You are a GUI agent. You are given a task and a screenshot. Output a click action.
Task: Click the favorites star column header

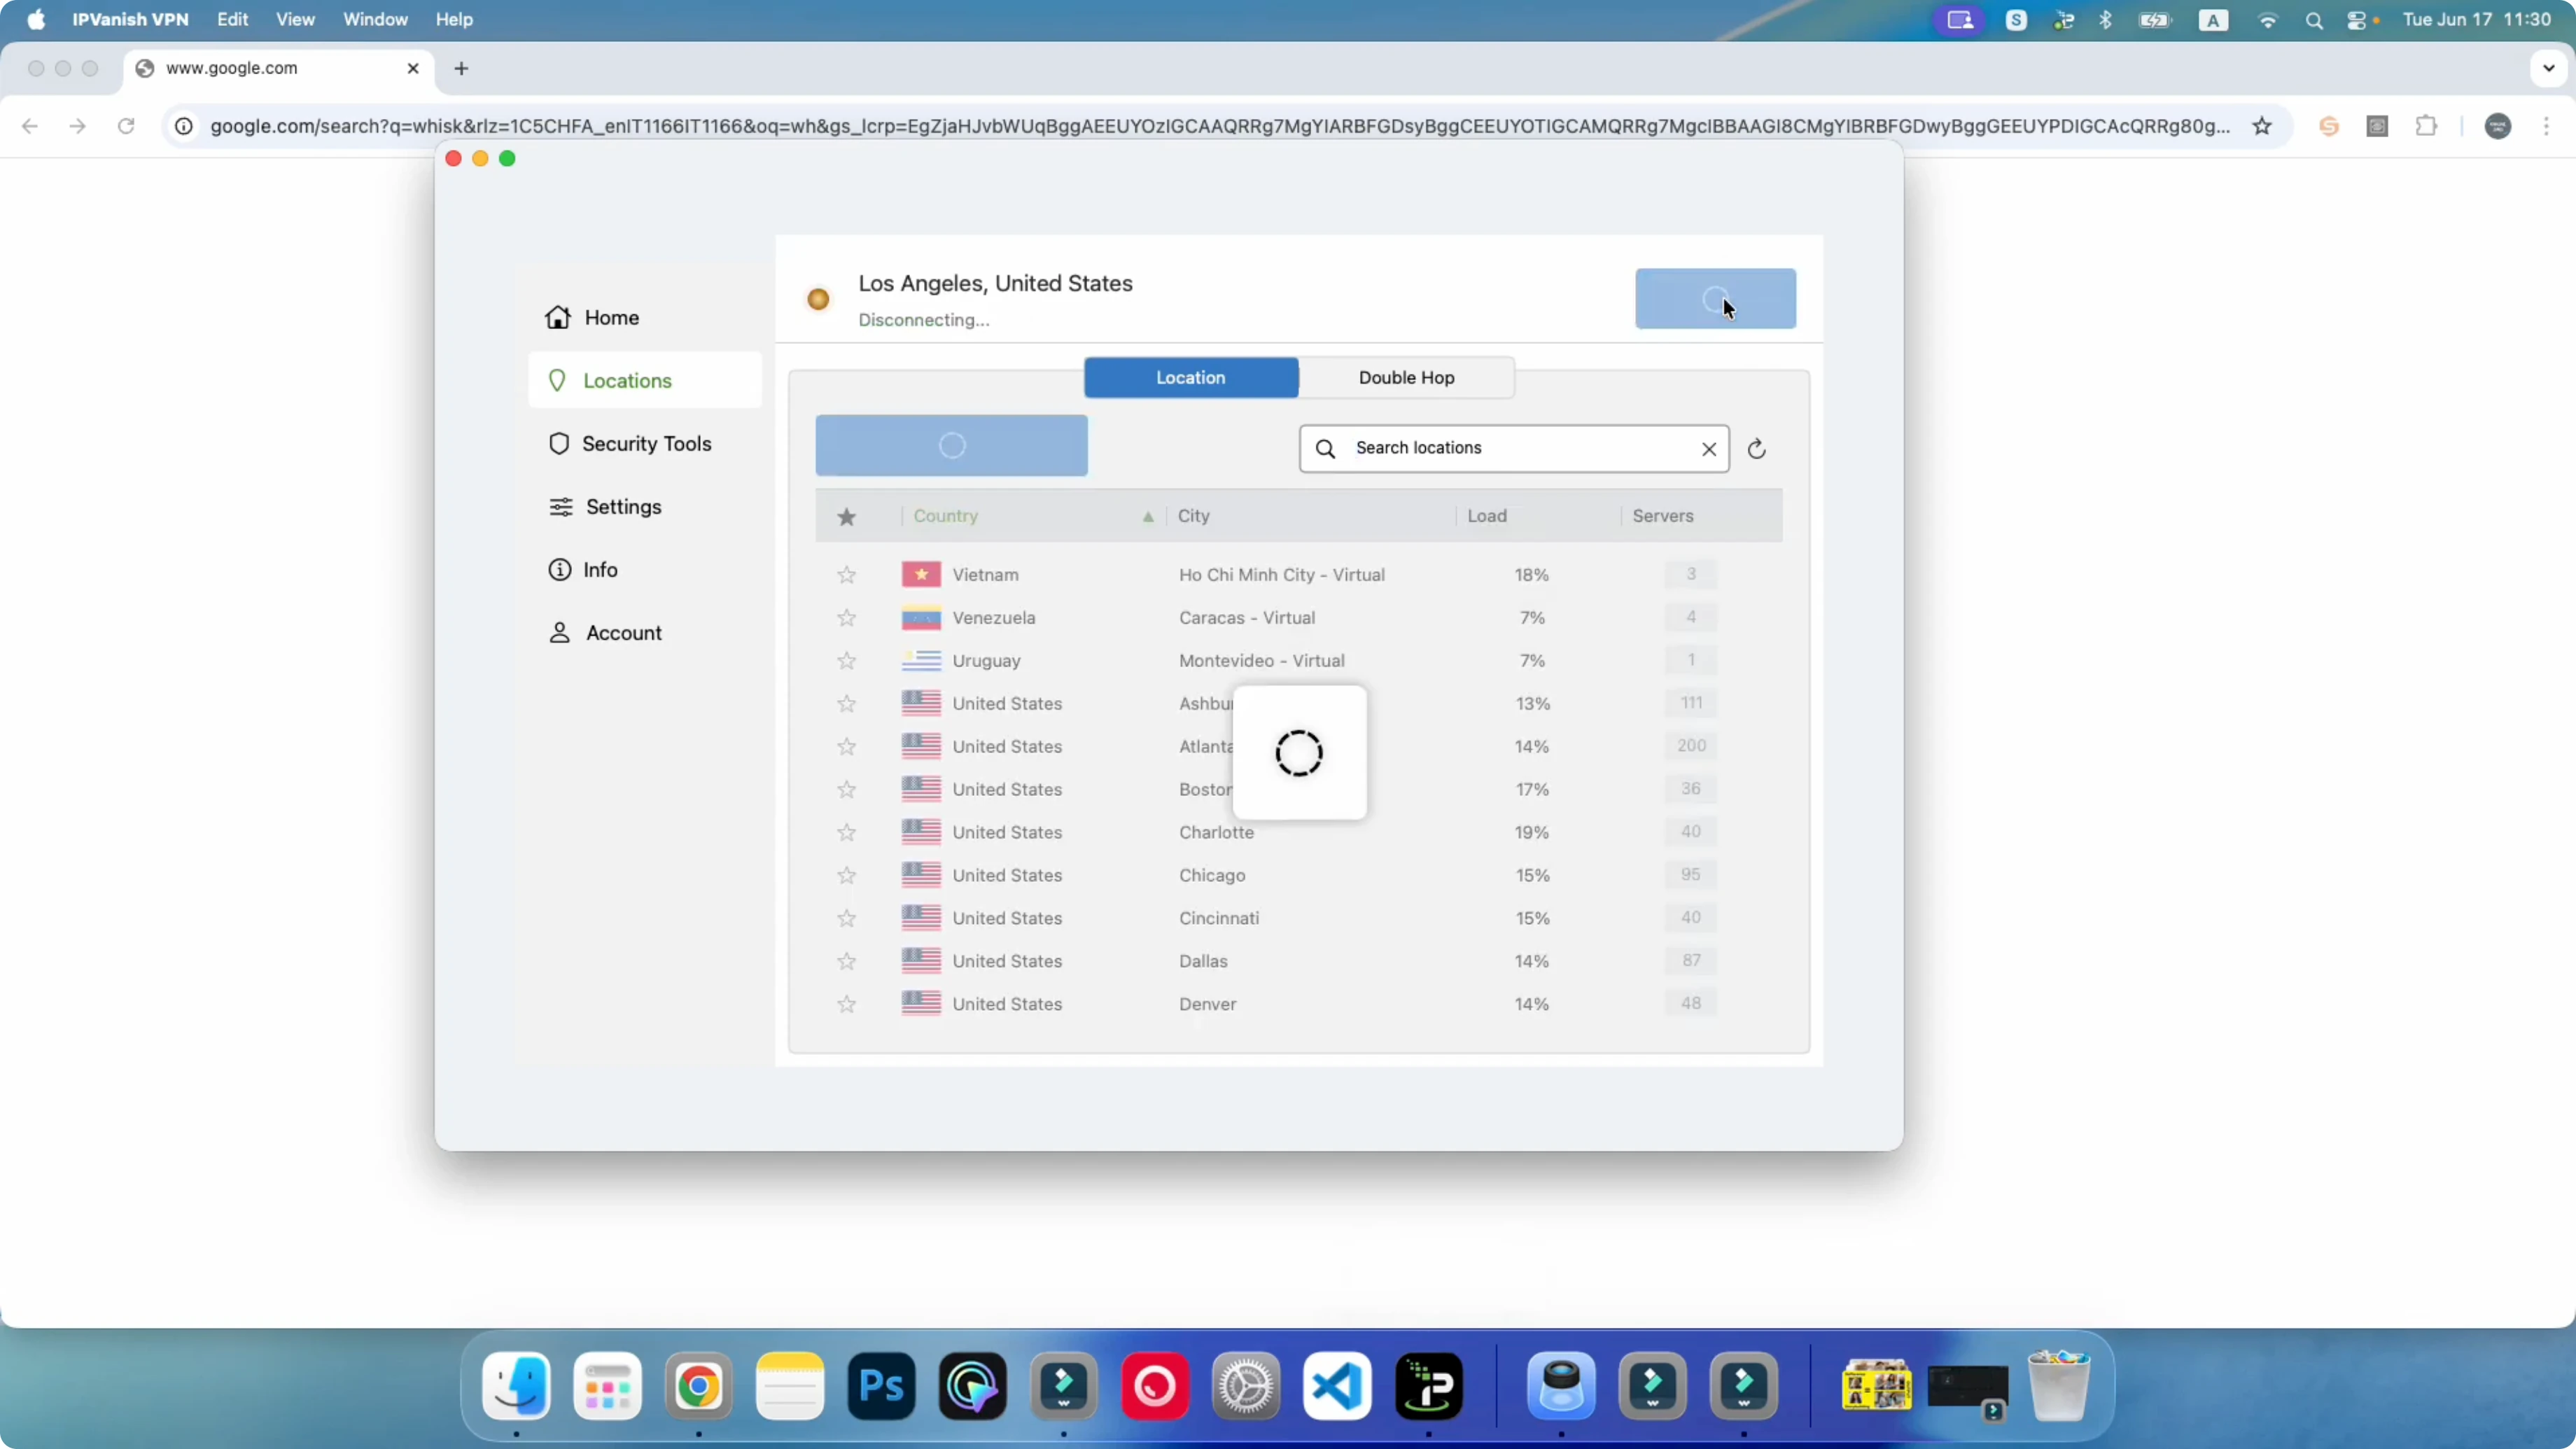(x=846, y=516)
